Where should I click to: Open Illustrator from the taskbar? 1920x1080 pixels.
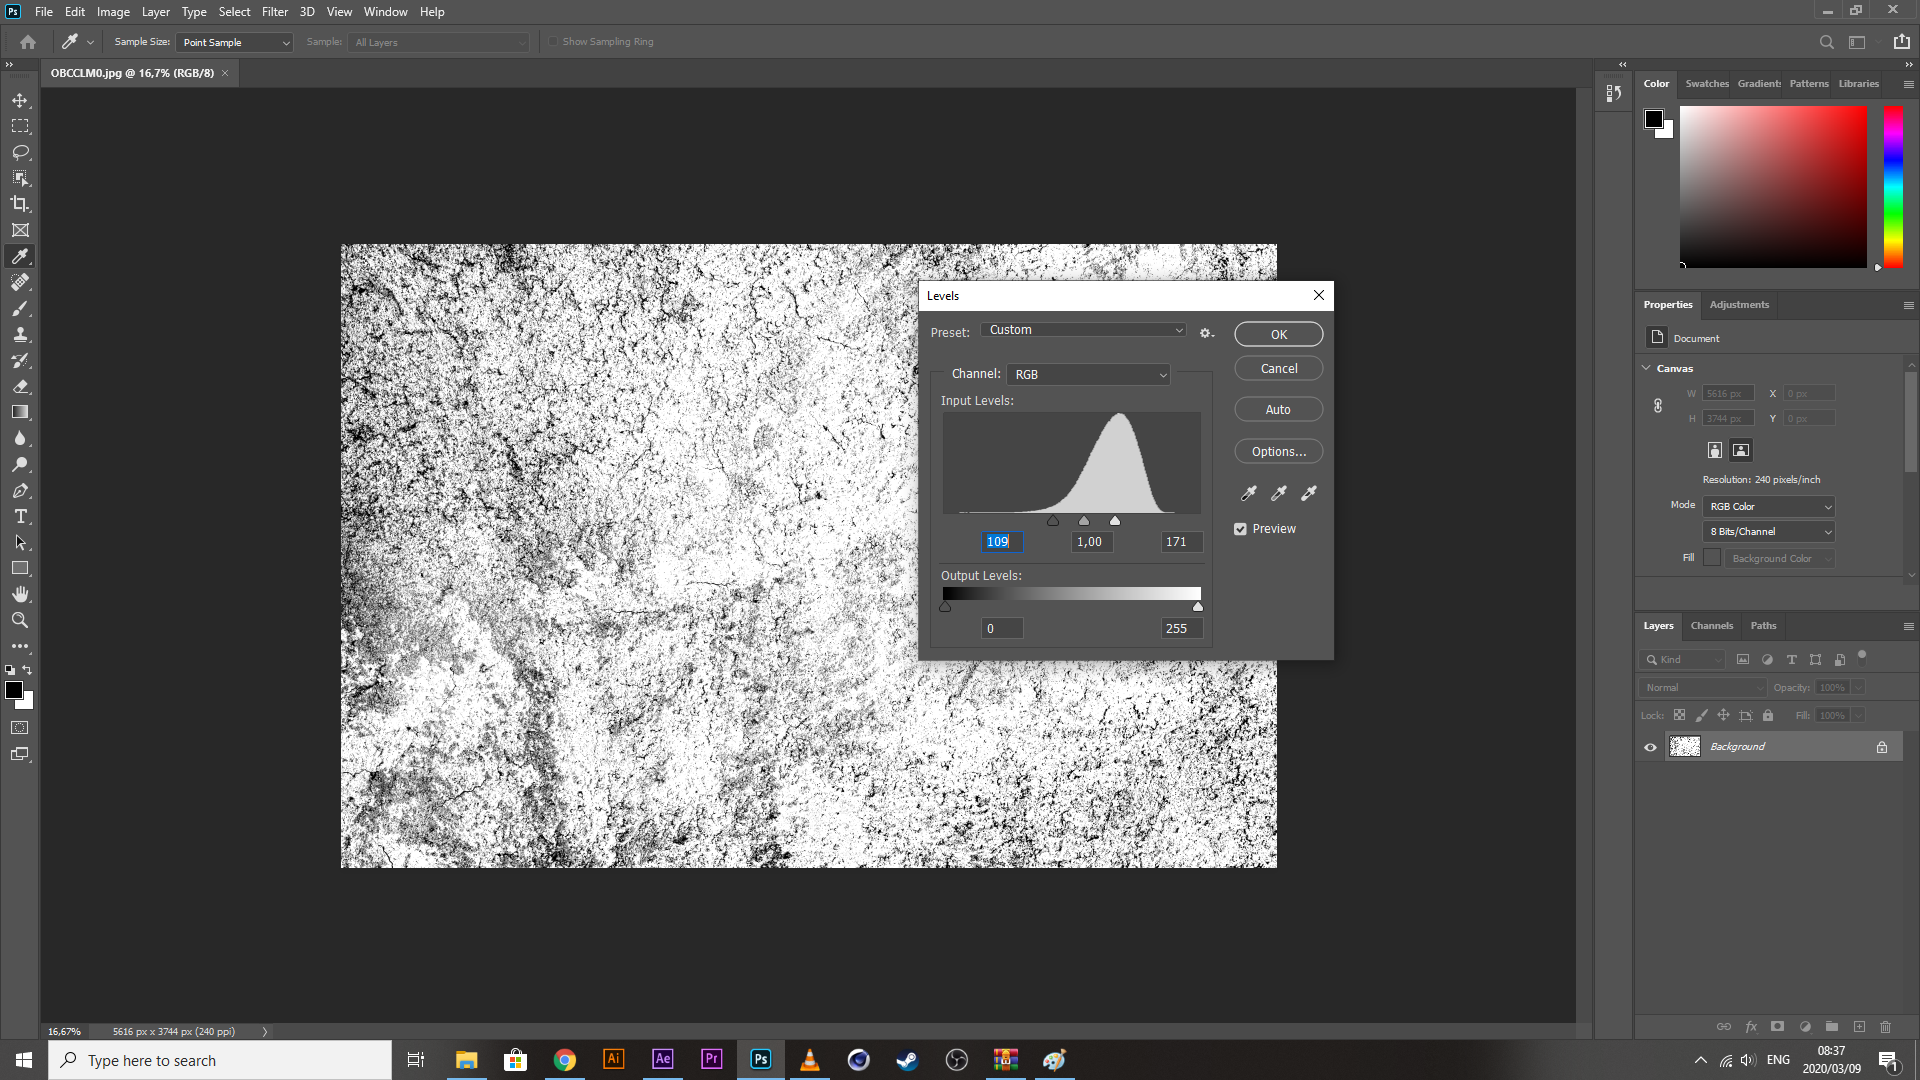[x=613, y=1059]
